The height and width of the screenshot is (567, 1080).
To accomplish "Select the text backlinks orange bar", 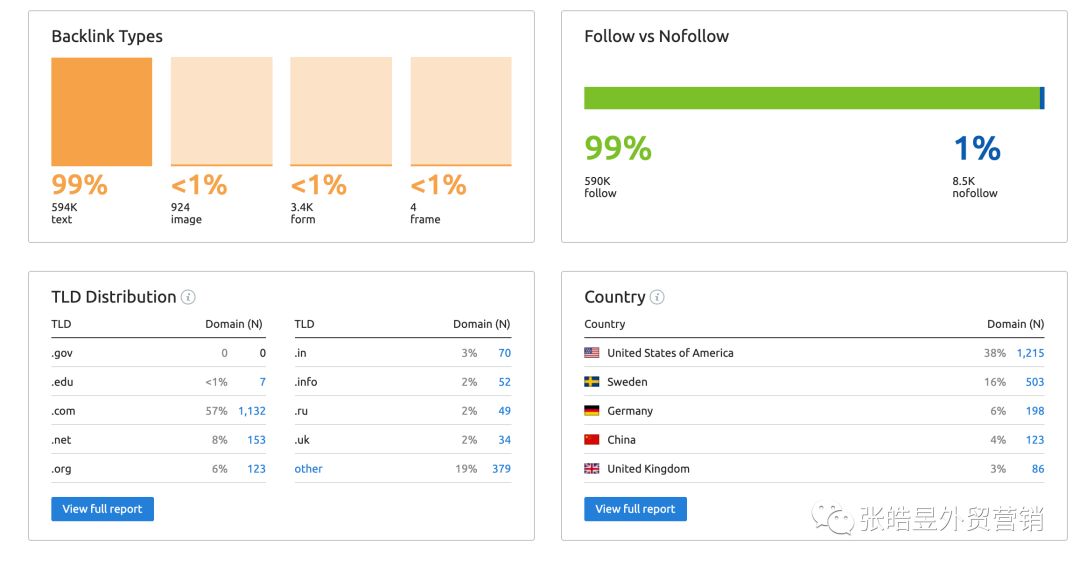I will pos(102,112).
